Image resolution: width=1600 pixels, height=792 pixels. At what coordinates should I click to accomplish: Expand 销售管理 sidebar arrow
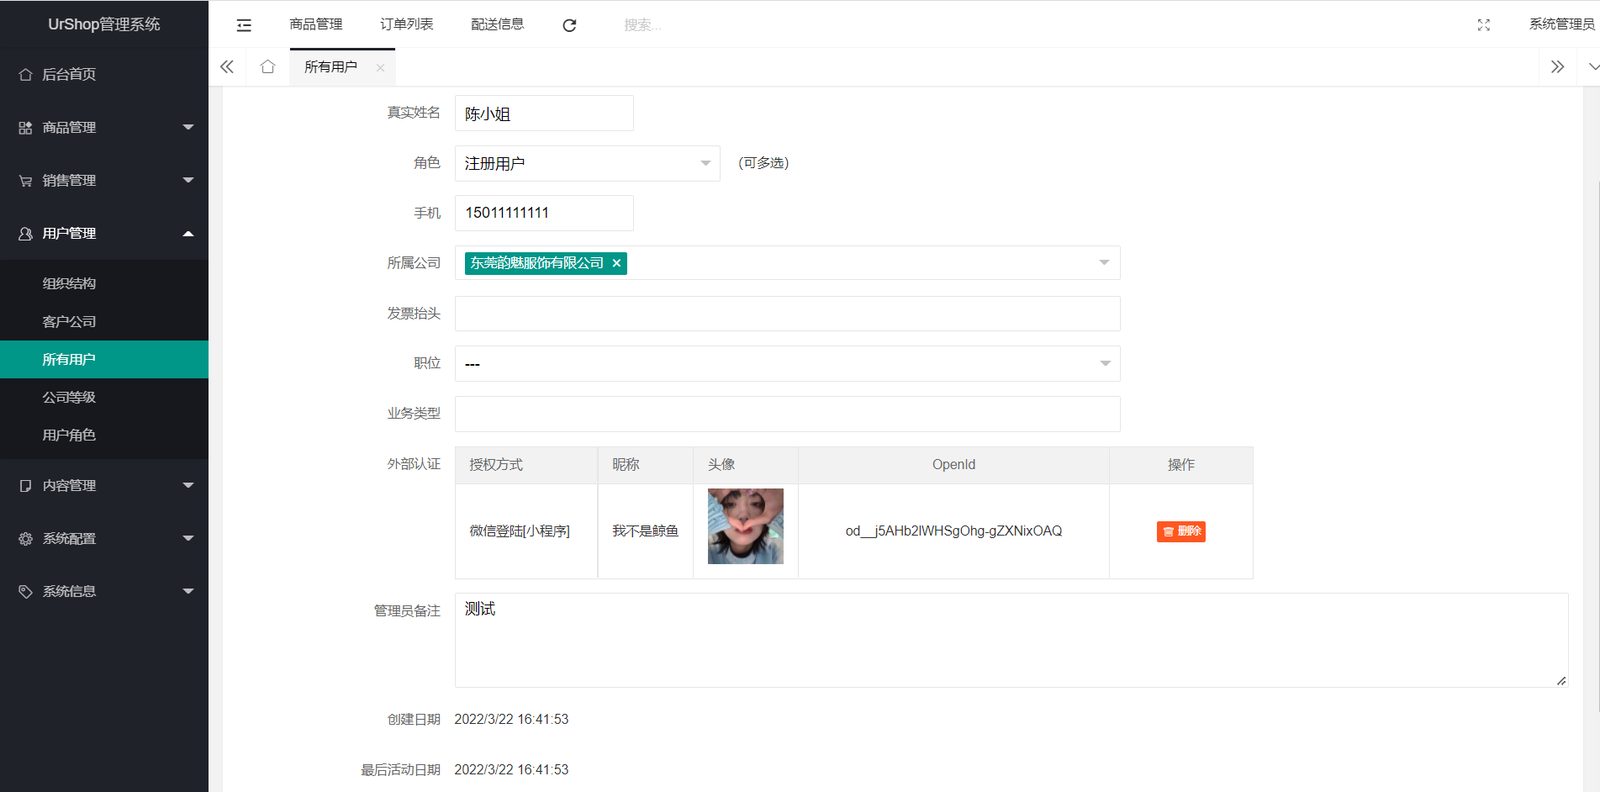[x=188, y=181]
